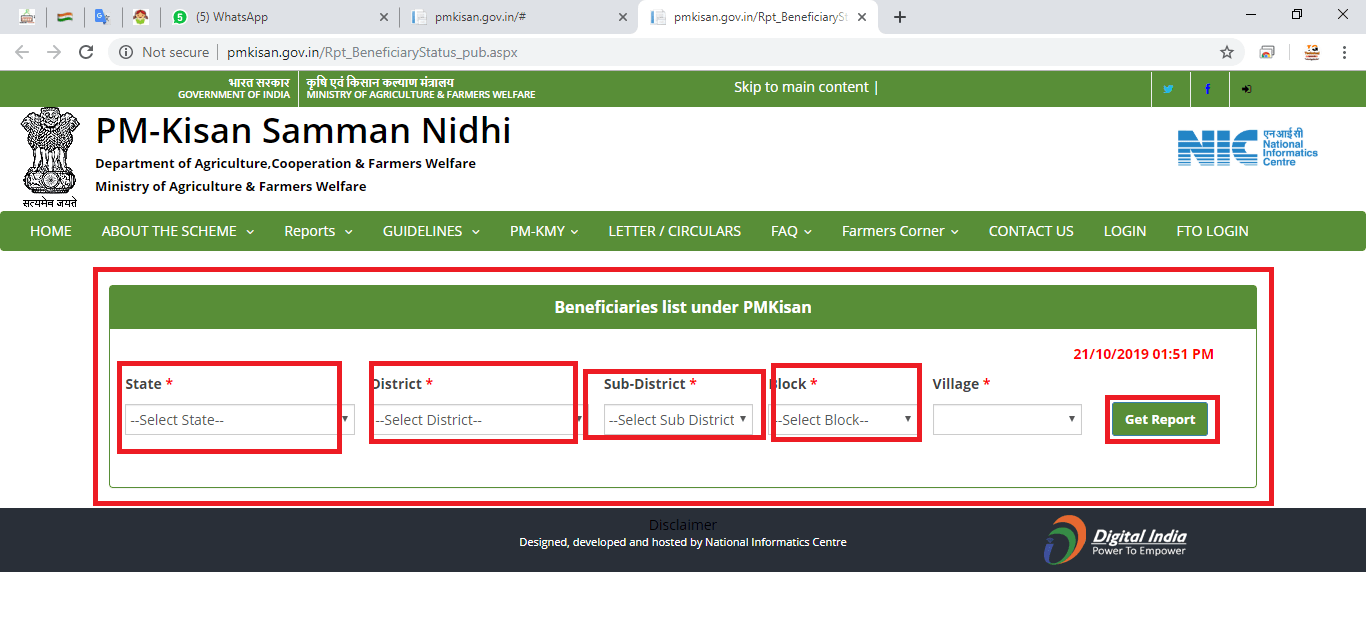The width and height of the screenshot is (1366, 628).
Task: Reload the current page
Action: (86, 52)
